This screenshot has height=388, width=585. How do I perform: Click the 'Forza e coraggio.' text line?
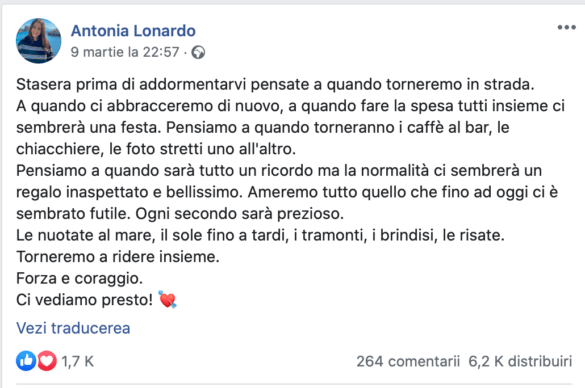79,278
